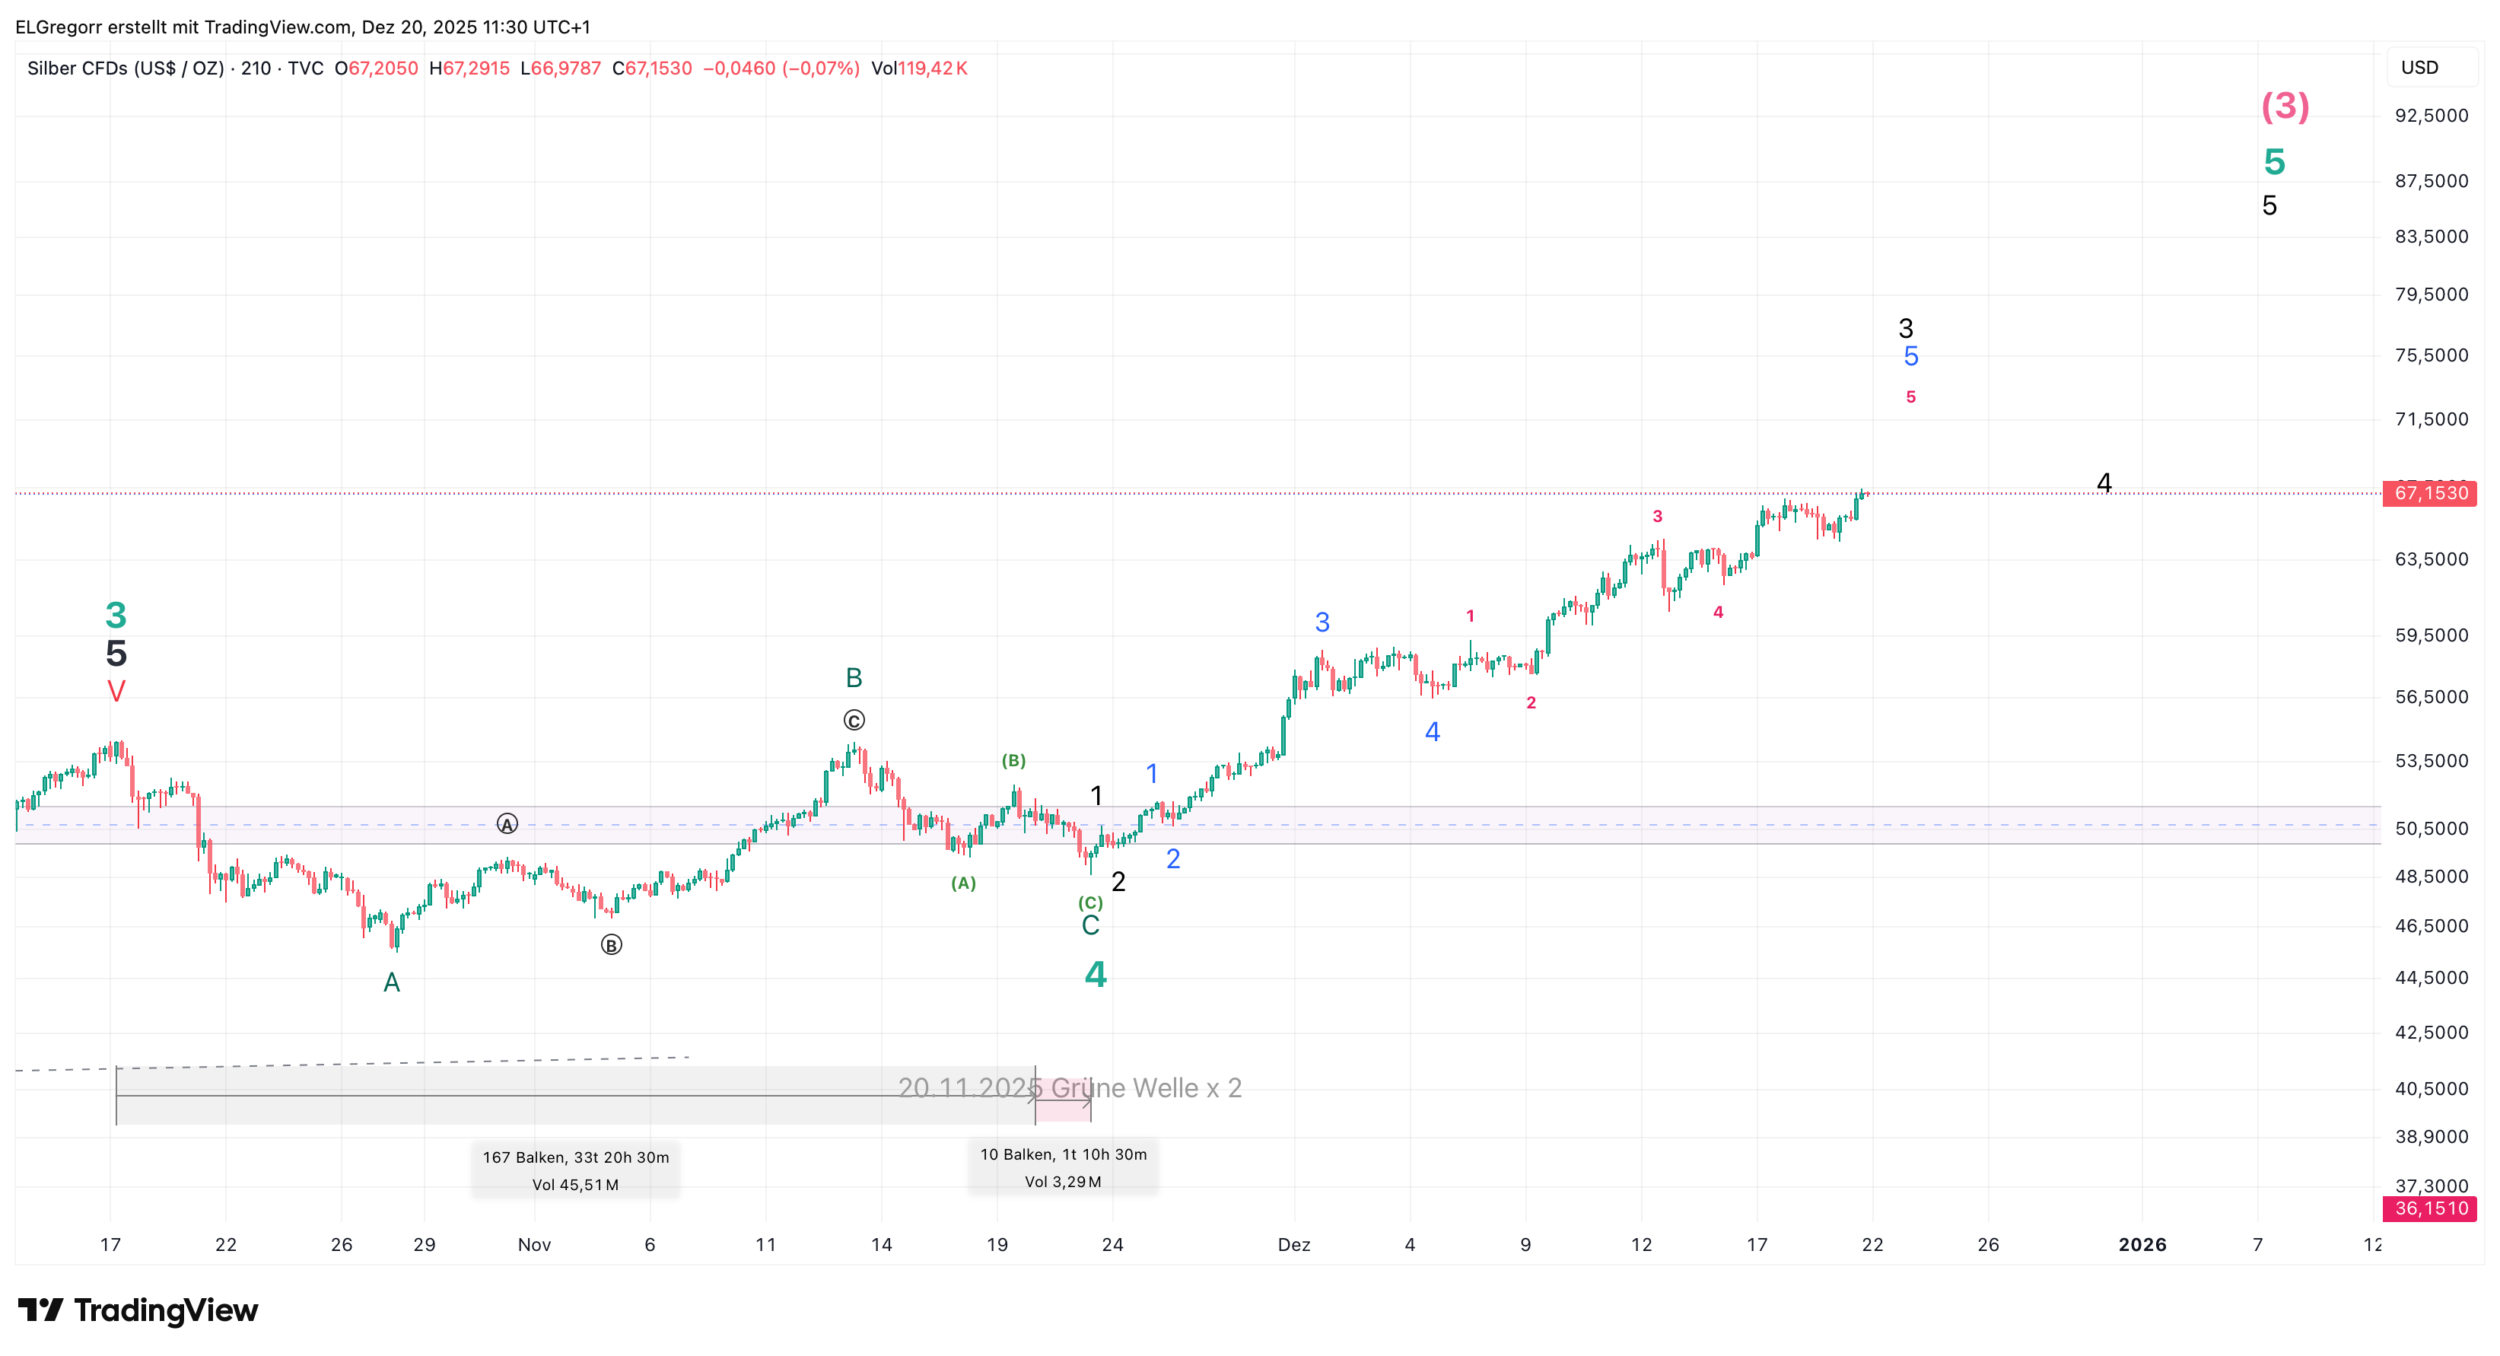This screenshot has height=1356, width=2500.
Task: Select the large green 4 wave label
Action: coord(1096,974)
